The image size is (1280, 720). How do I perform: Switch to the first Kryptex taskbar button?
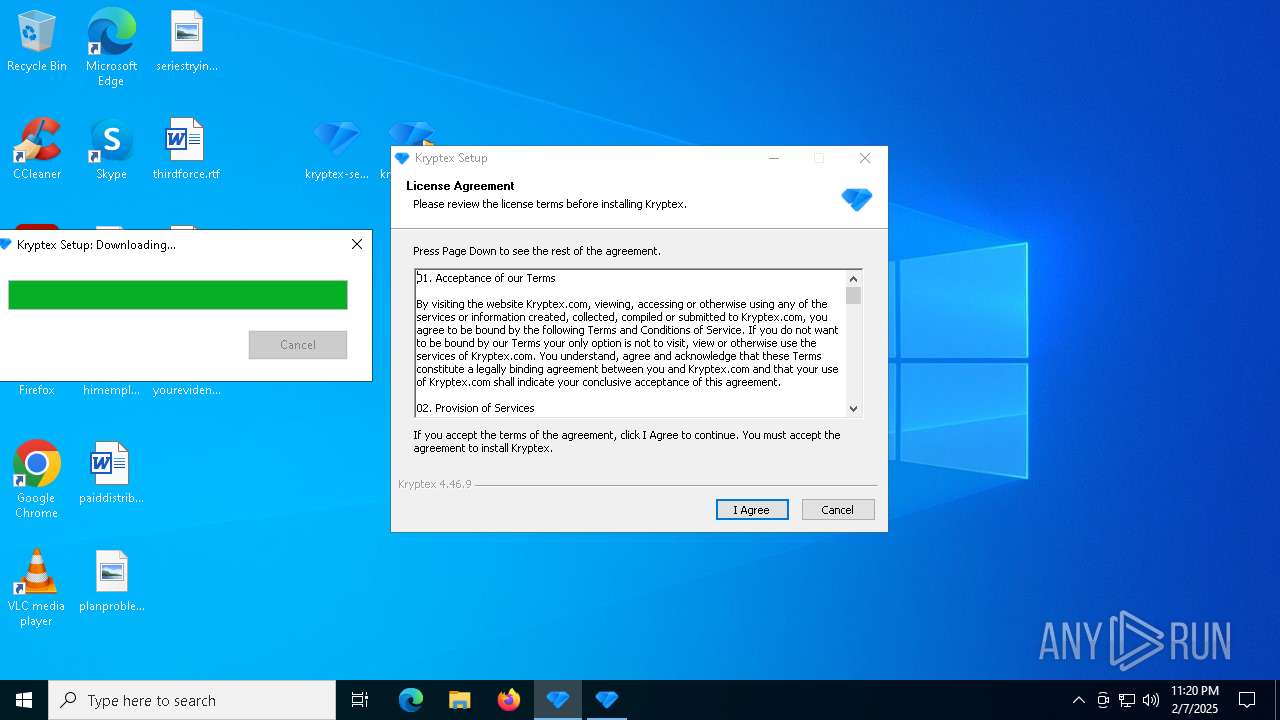558,700
